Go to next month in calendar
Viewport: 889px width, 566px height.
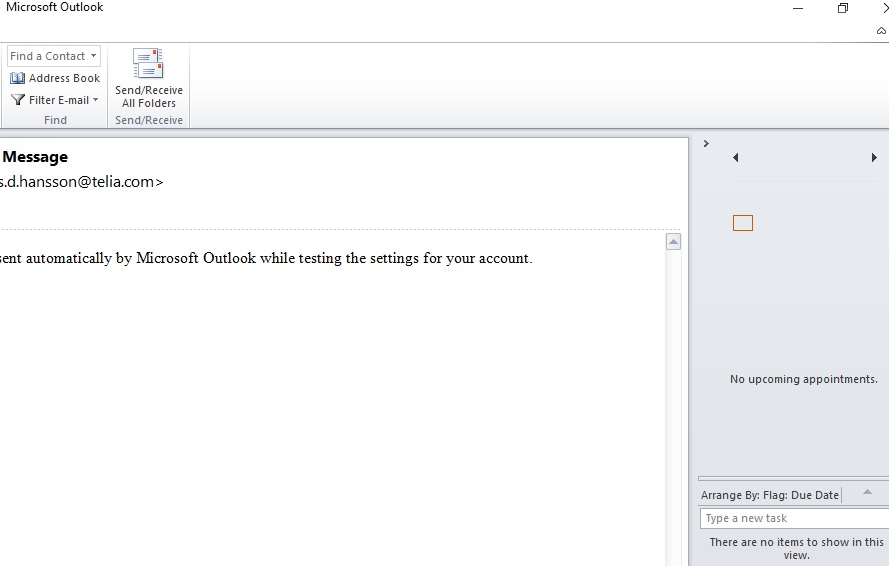coord(874,158)
